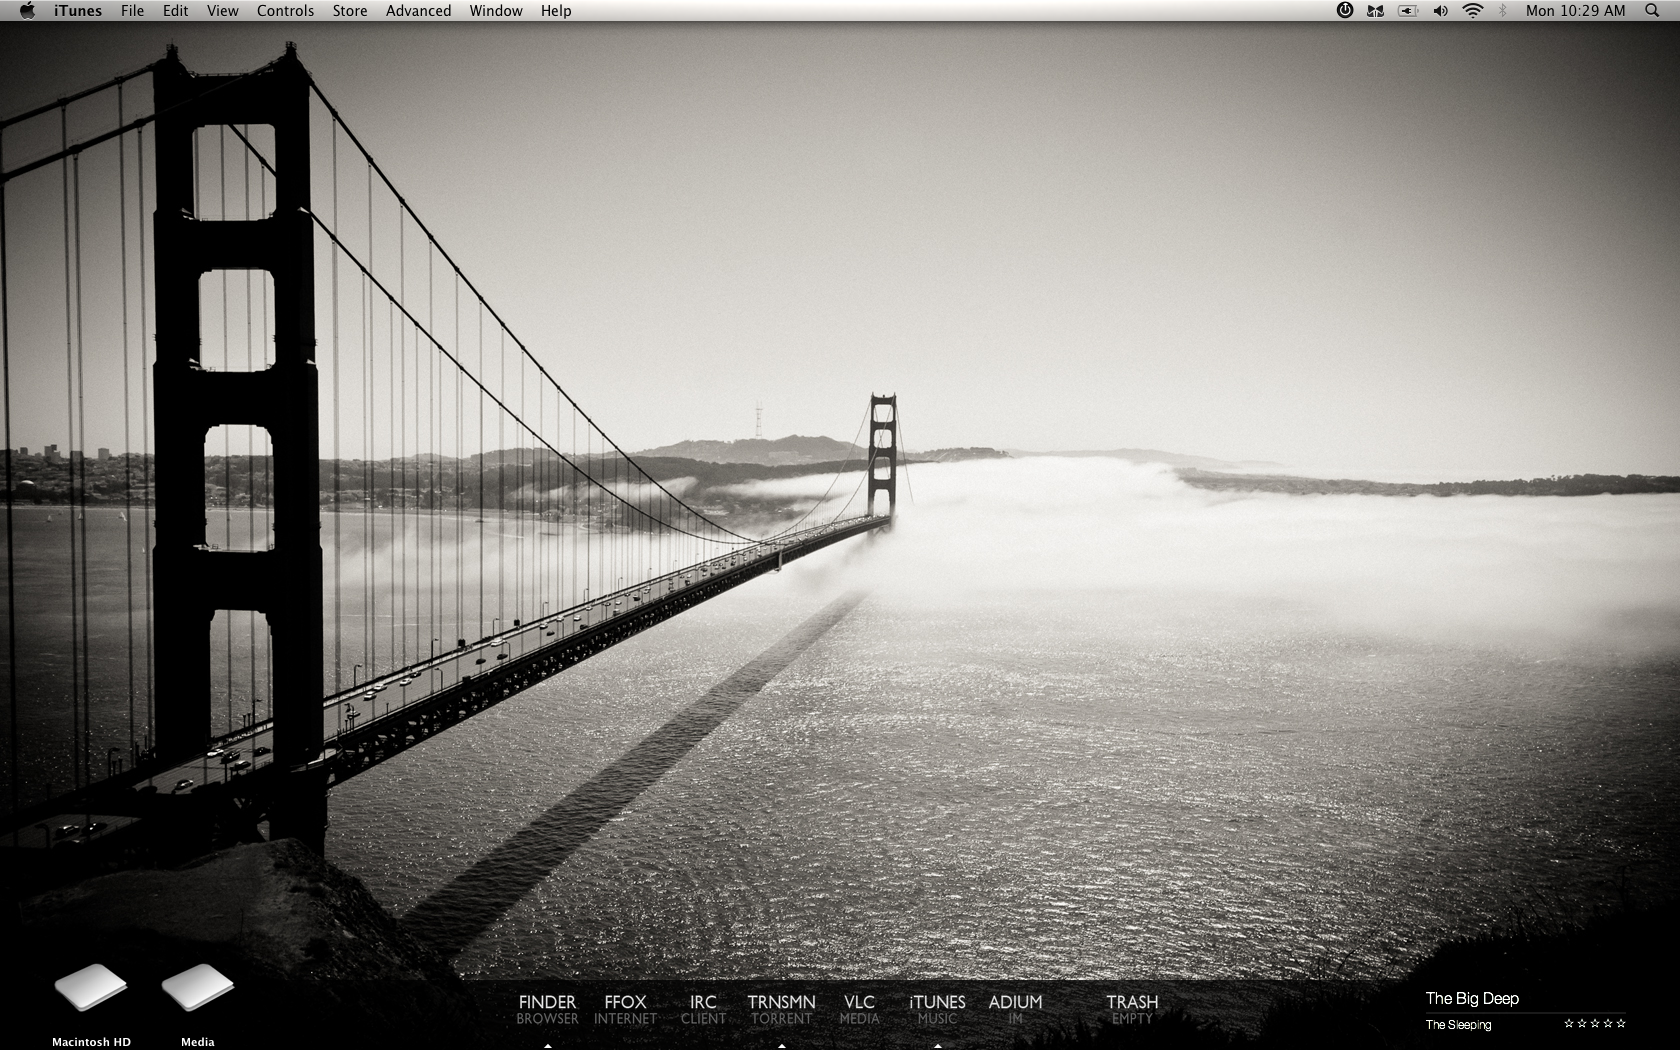Rate the song three stars

pyautogui.click(x=1595, y=1023)
